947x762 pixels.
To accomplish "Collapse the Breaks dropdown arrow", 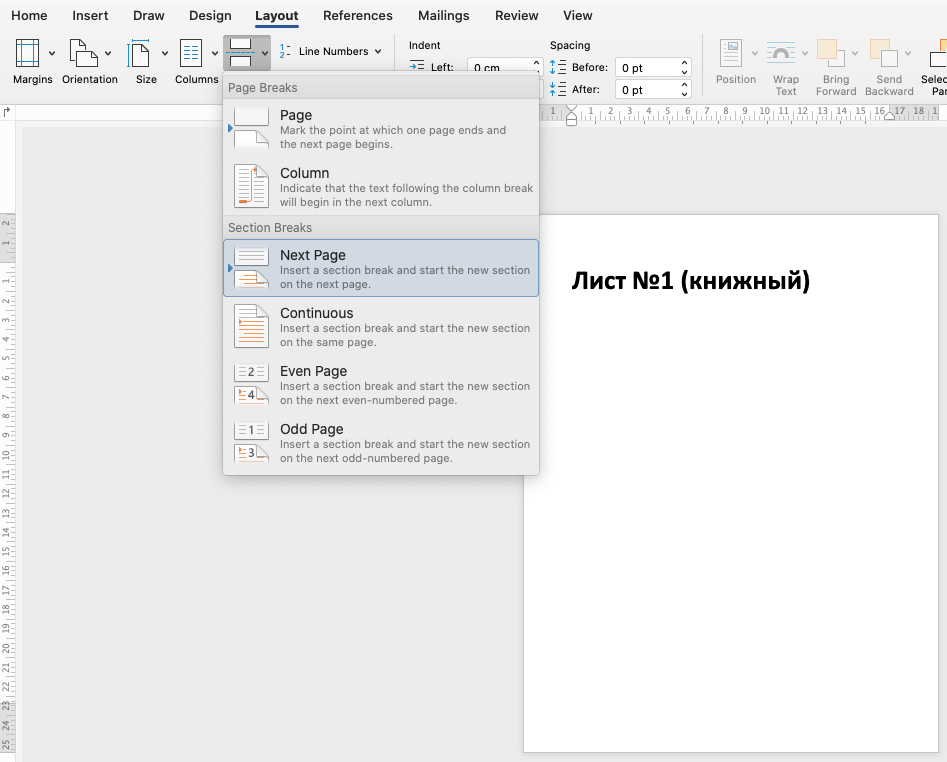I will pos(265,53).
